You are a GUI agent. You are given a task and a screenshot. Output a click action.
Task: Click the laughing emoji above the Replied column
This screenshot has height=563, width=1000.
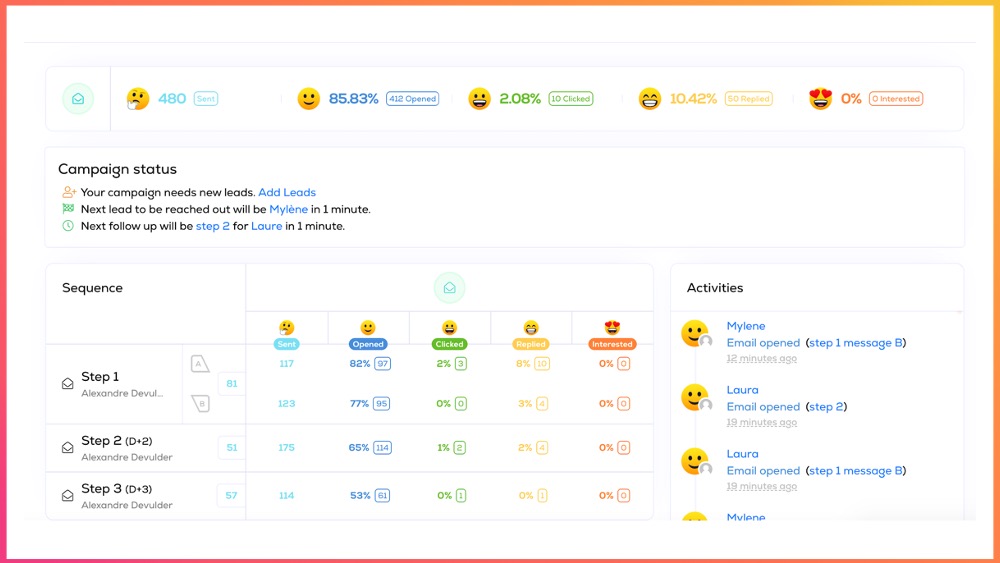531,328
